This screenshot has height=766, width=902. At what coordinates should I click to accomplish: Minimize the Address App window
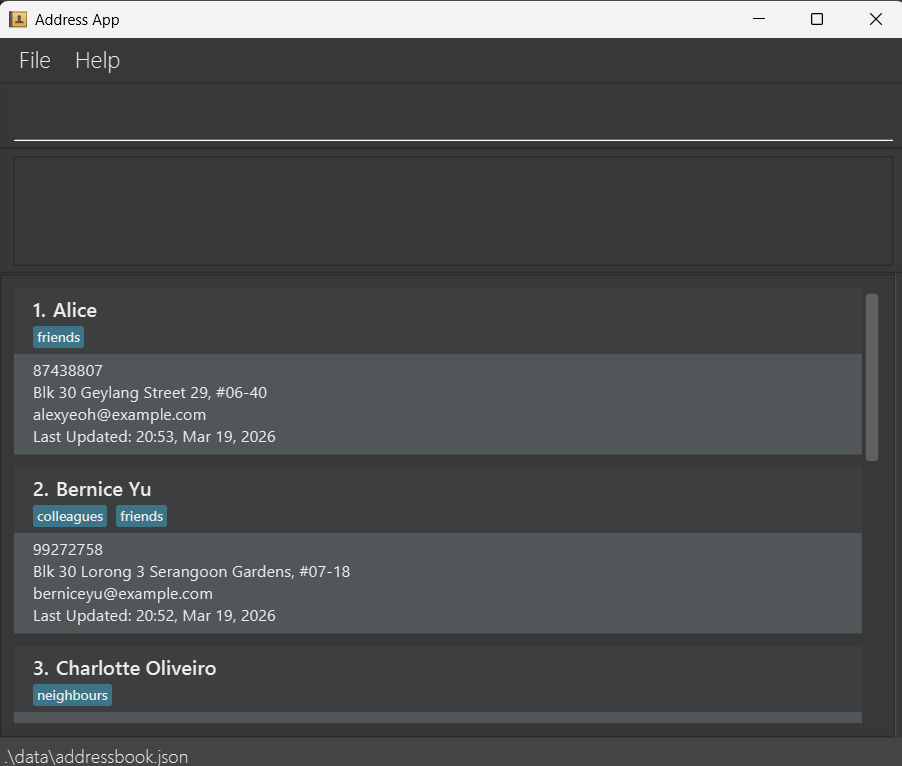759,19
